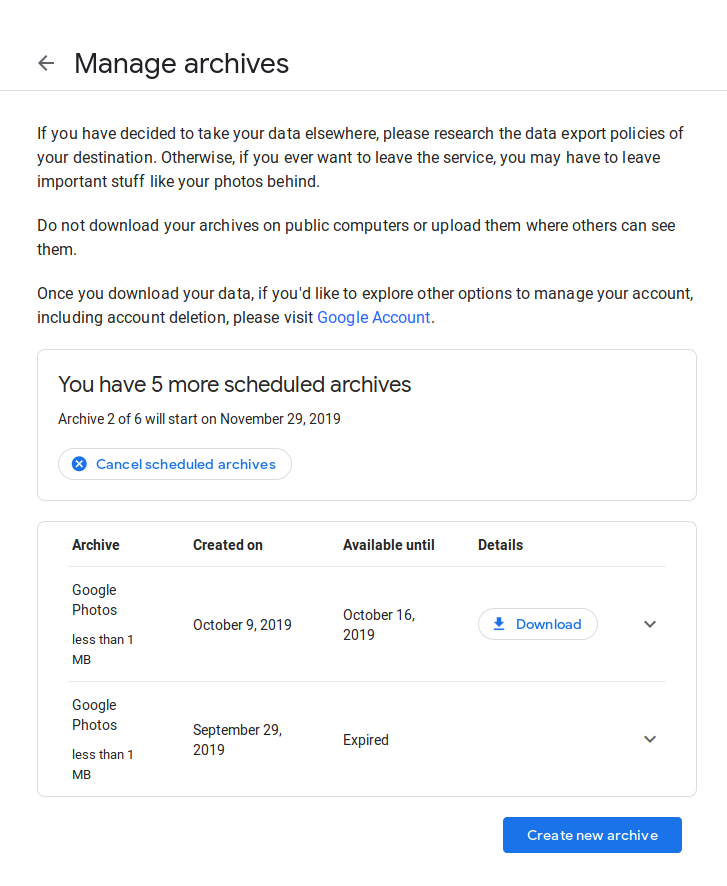
Task: Go back using the left arrow icon
Action: [46, 63]
